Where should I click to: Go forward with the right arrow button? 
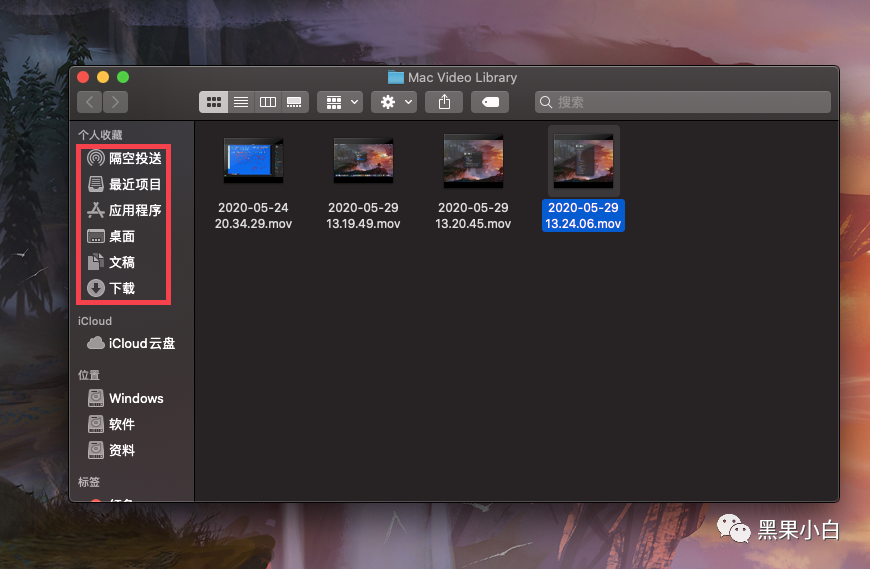click(115, 102)
